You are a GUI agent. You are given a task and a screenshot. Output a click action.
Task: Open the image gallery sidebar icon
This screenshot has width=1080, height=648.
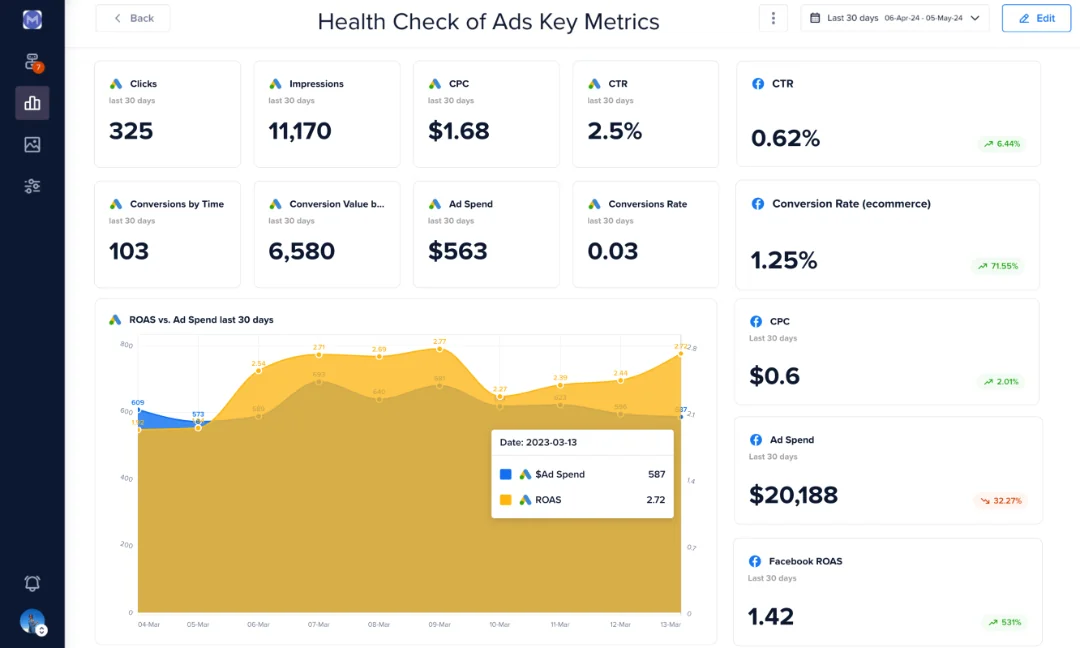[32, 145]
